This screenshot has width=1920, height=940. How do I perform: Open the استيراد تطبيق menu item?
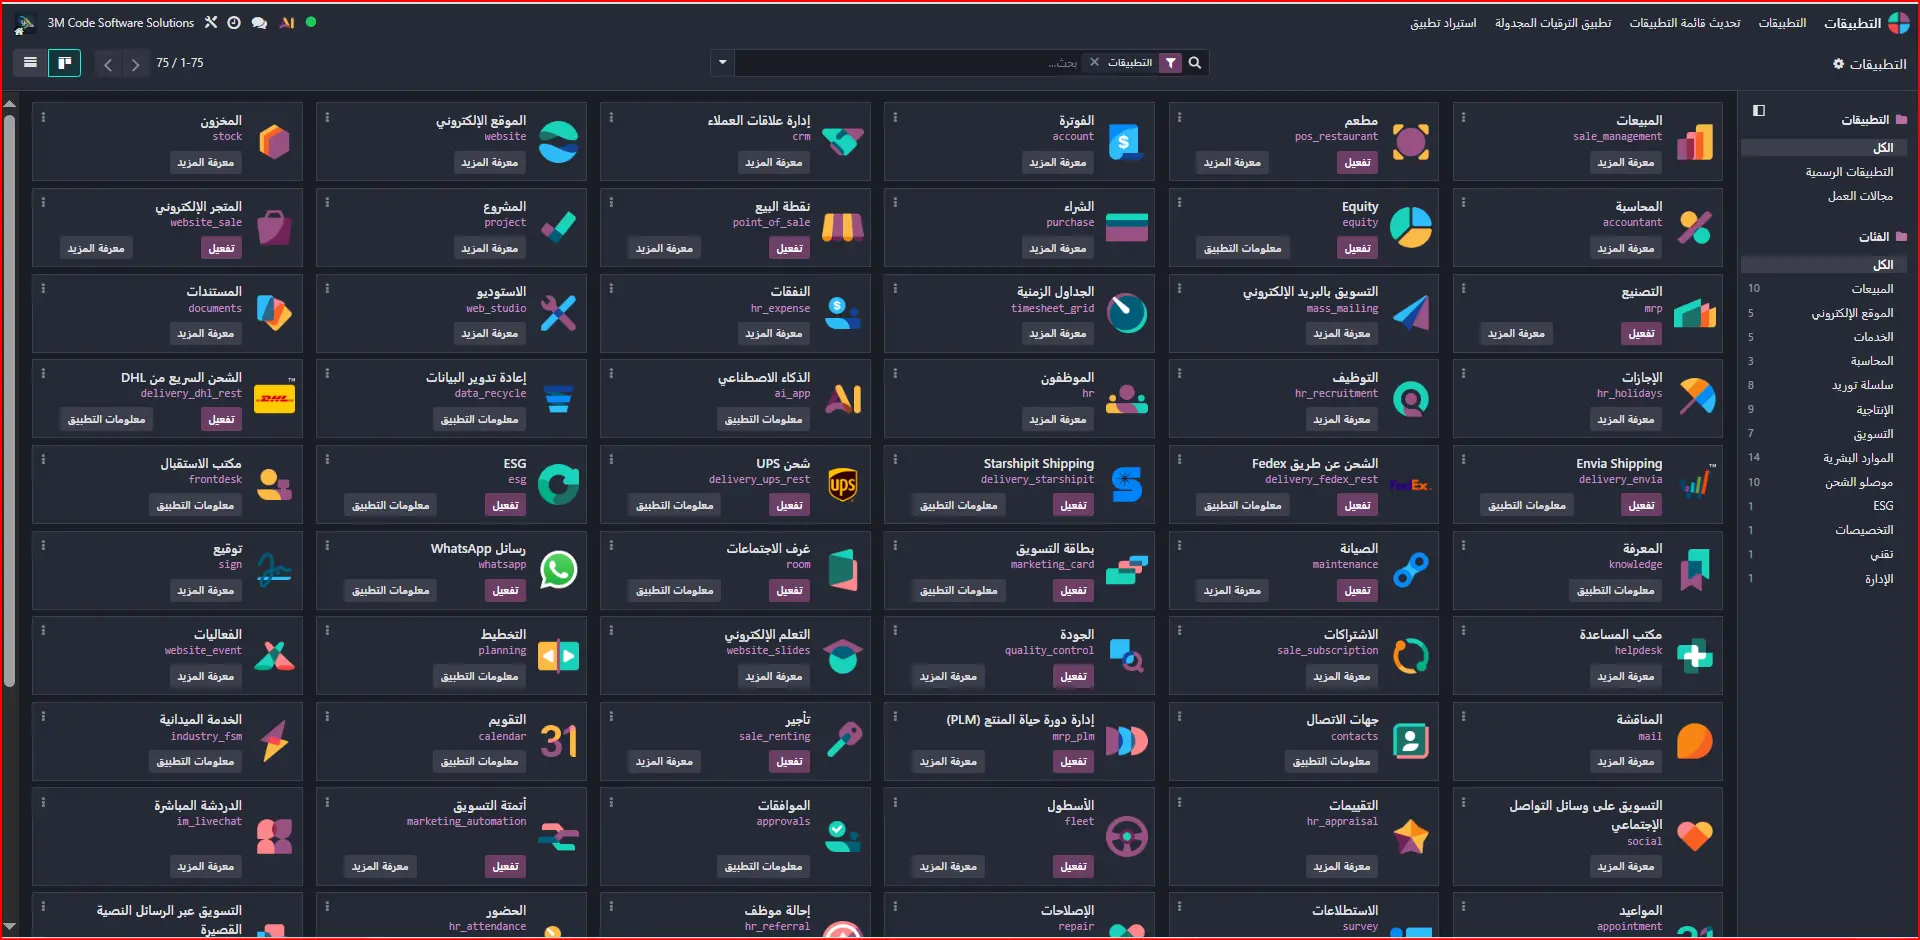coord(1442,23)
